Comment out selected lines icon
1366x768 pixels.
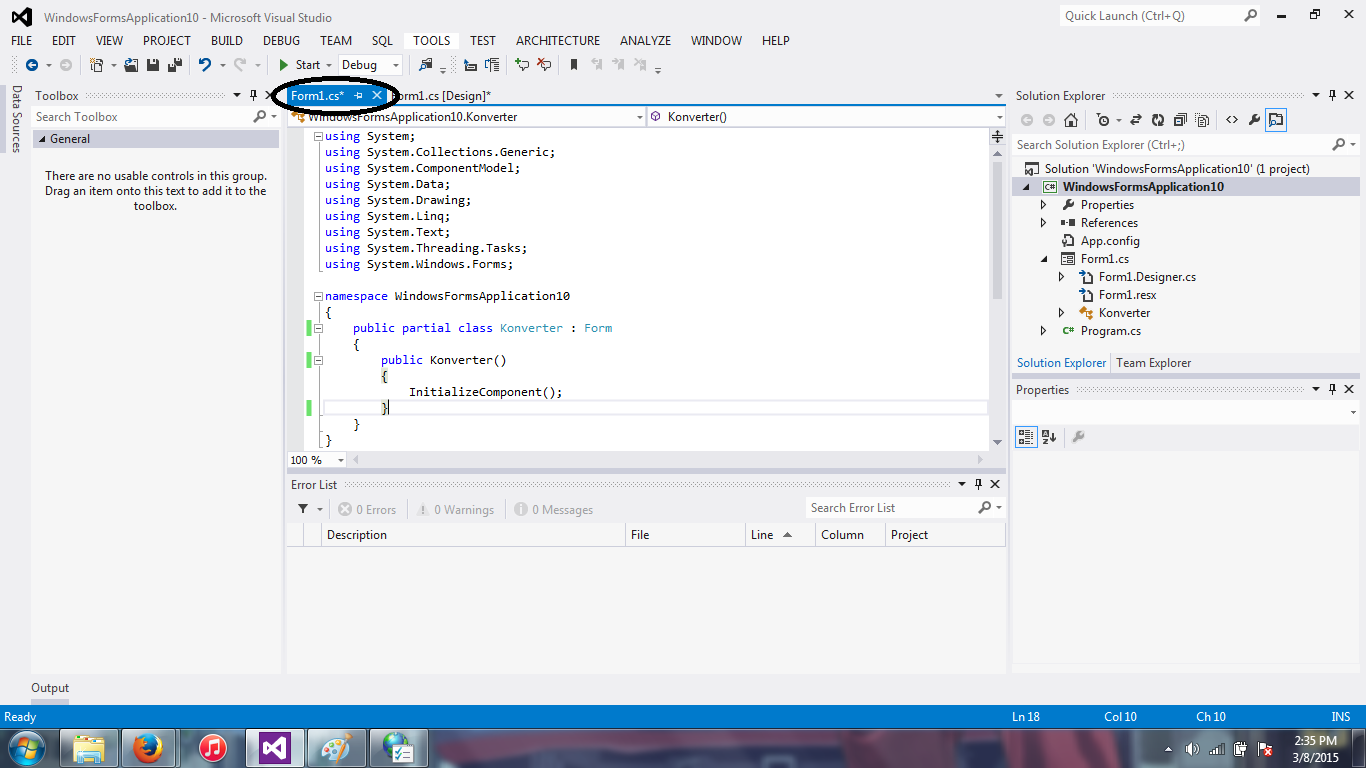click(521, 65)
